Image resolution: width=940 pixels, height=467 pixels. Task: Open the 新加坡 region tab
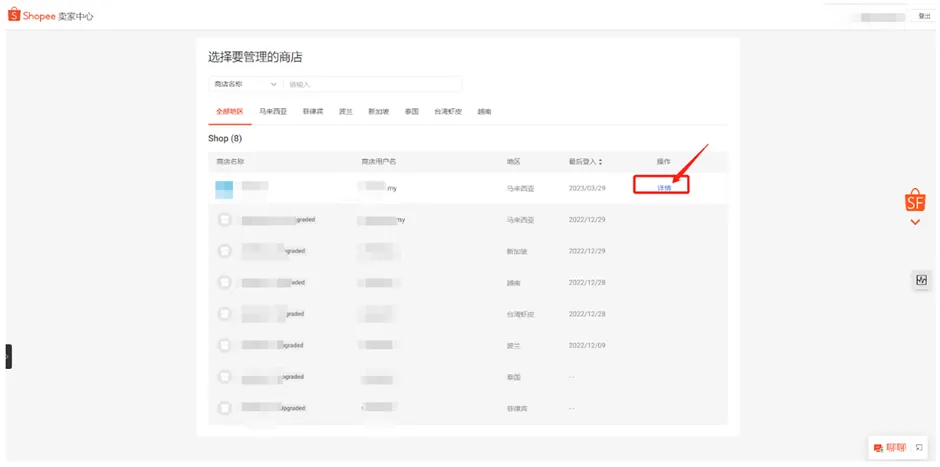379,112
